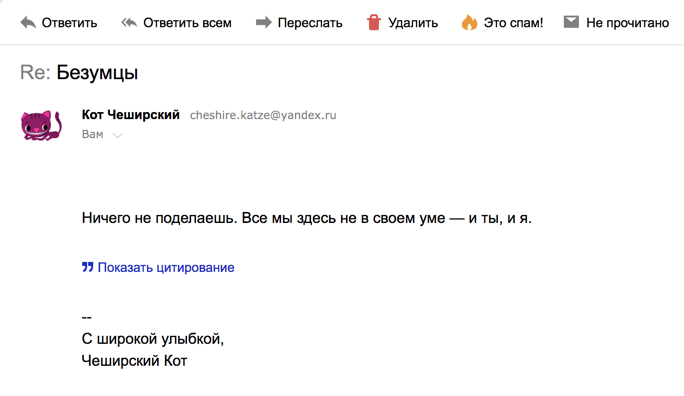The height and width of the screenshot is (396, 684).
Task: Click the reply-all double arrow icon
Action: (x=129, y=22)
